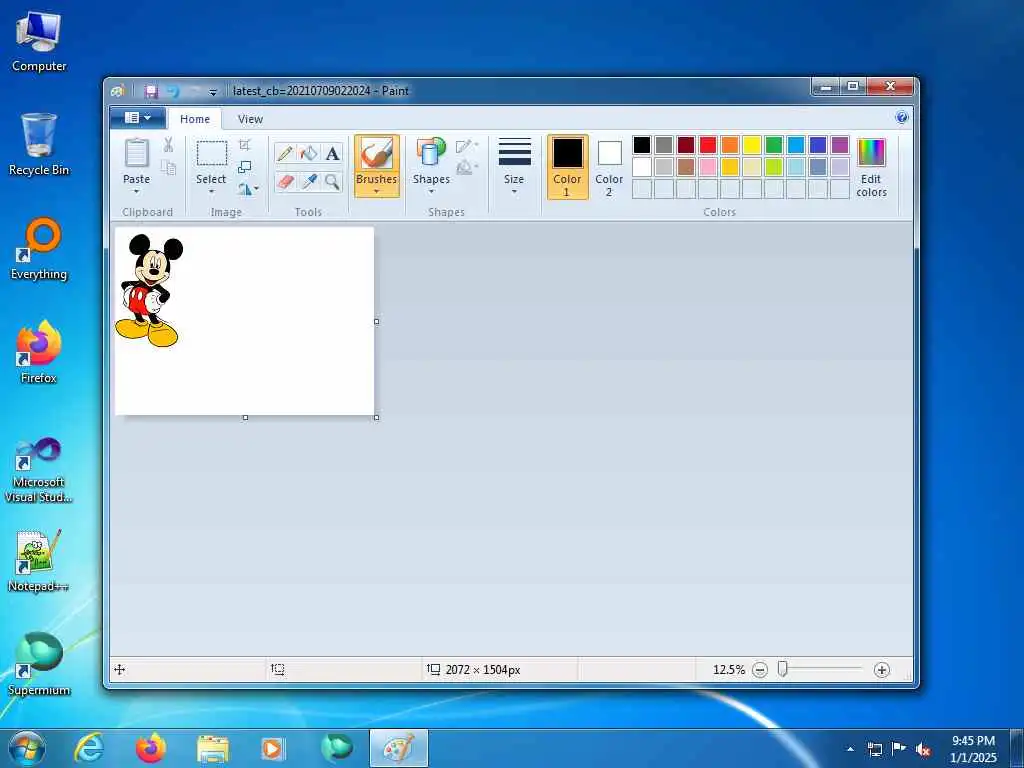
Task: Pick the yellow color swatch
Action: pos(752,144)
